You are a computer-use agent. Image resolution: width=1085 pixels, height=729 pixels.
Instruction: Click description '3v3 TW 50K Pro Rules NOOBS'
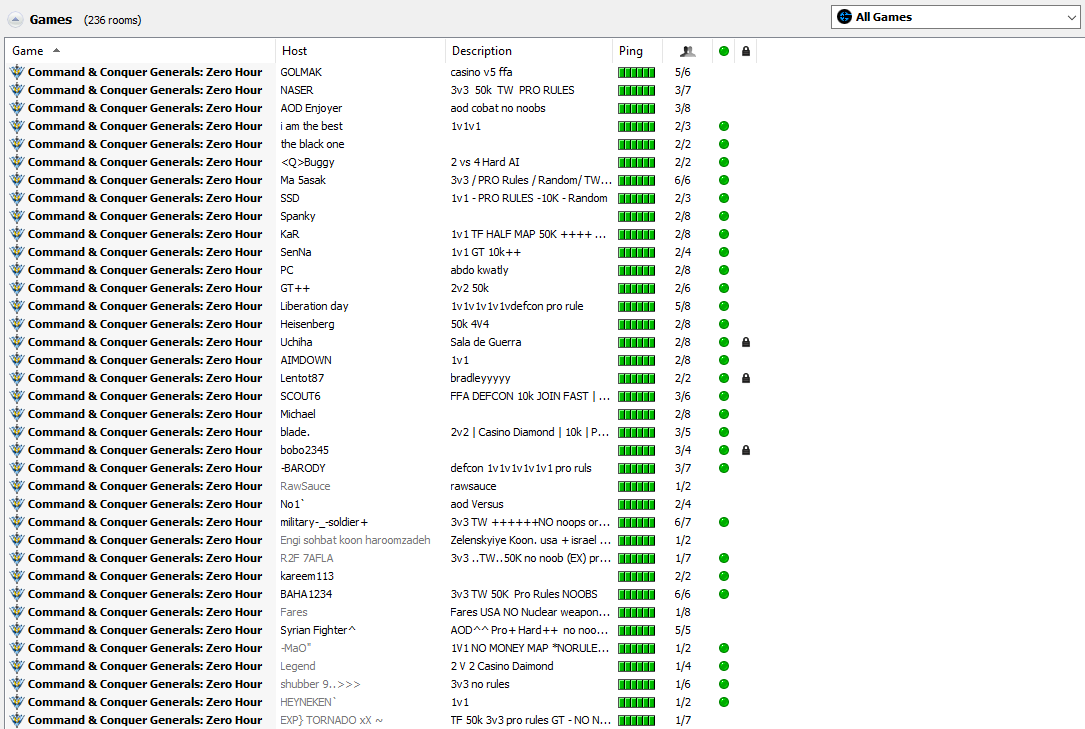pos(524,593)
